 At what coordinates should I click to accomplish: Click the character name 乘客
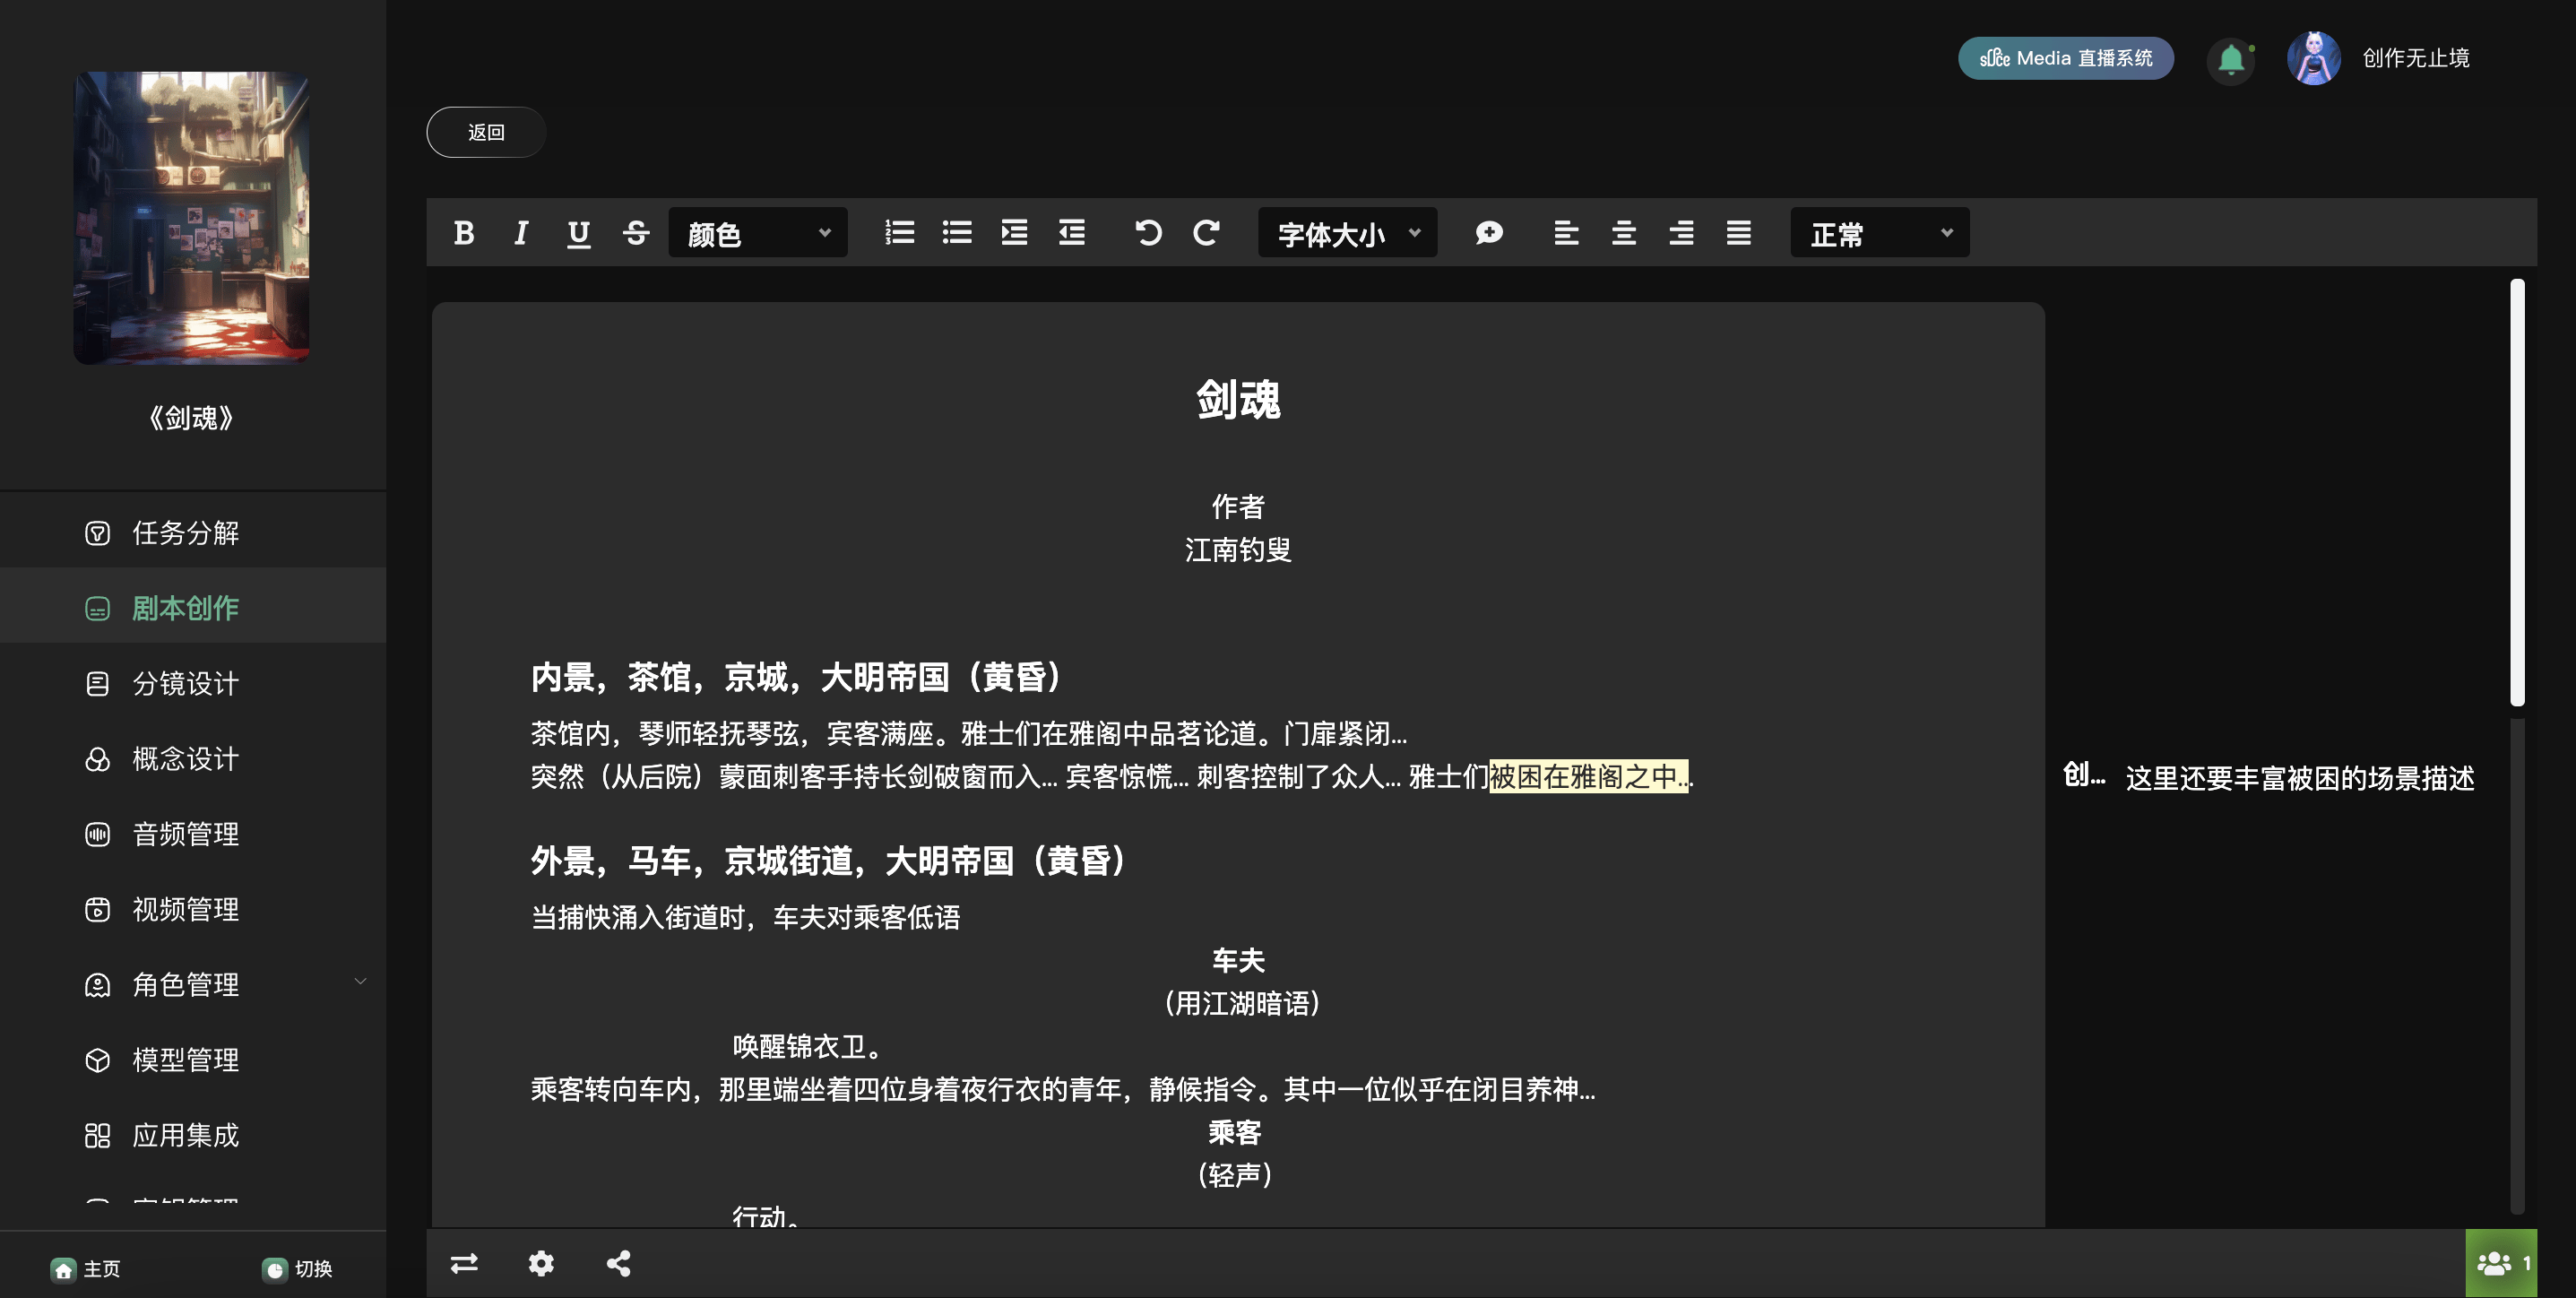coord(1235,1132)
